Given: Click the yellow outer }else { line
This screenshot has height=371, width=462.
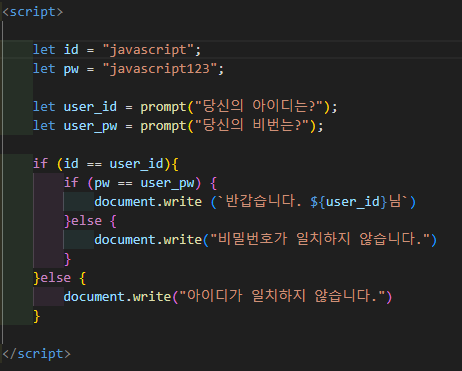Looking at the screenshot, I should (x=59, y=278).
